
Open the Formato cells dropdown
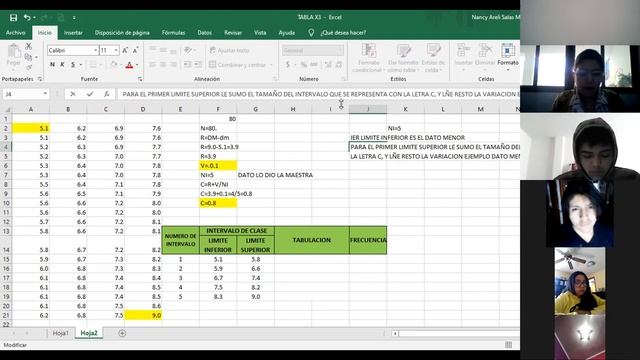pyautogui.click(x=508, y=56)
